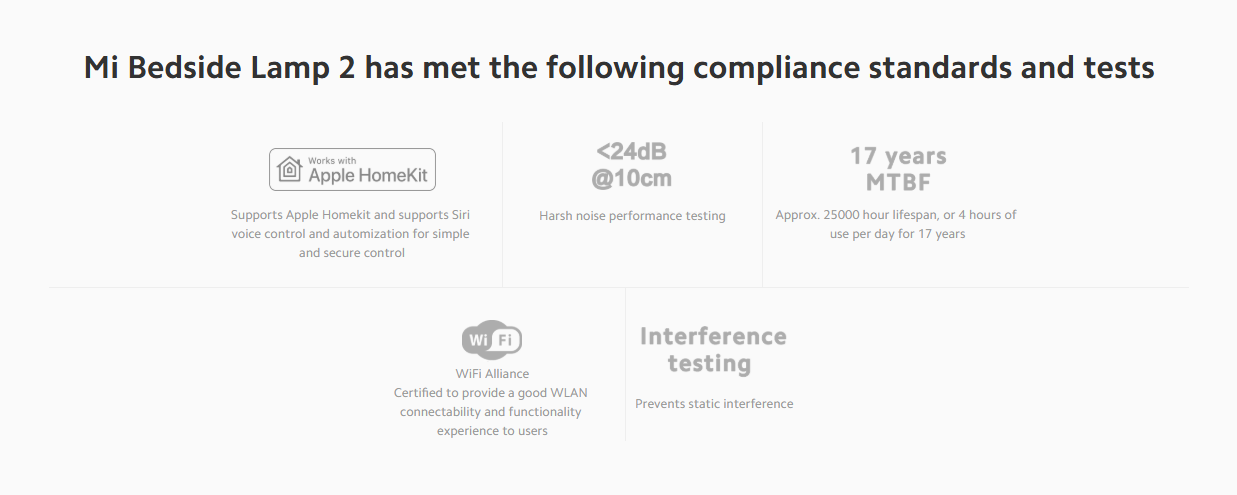Screen dimensions: 1237x495
Task: Click the 25000 hour lifespan description
Action: click(x=896, y=224)
